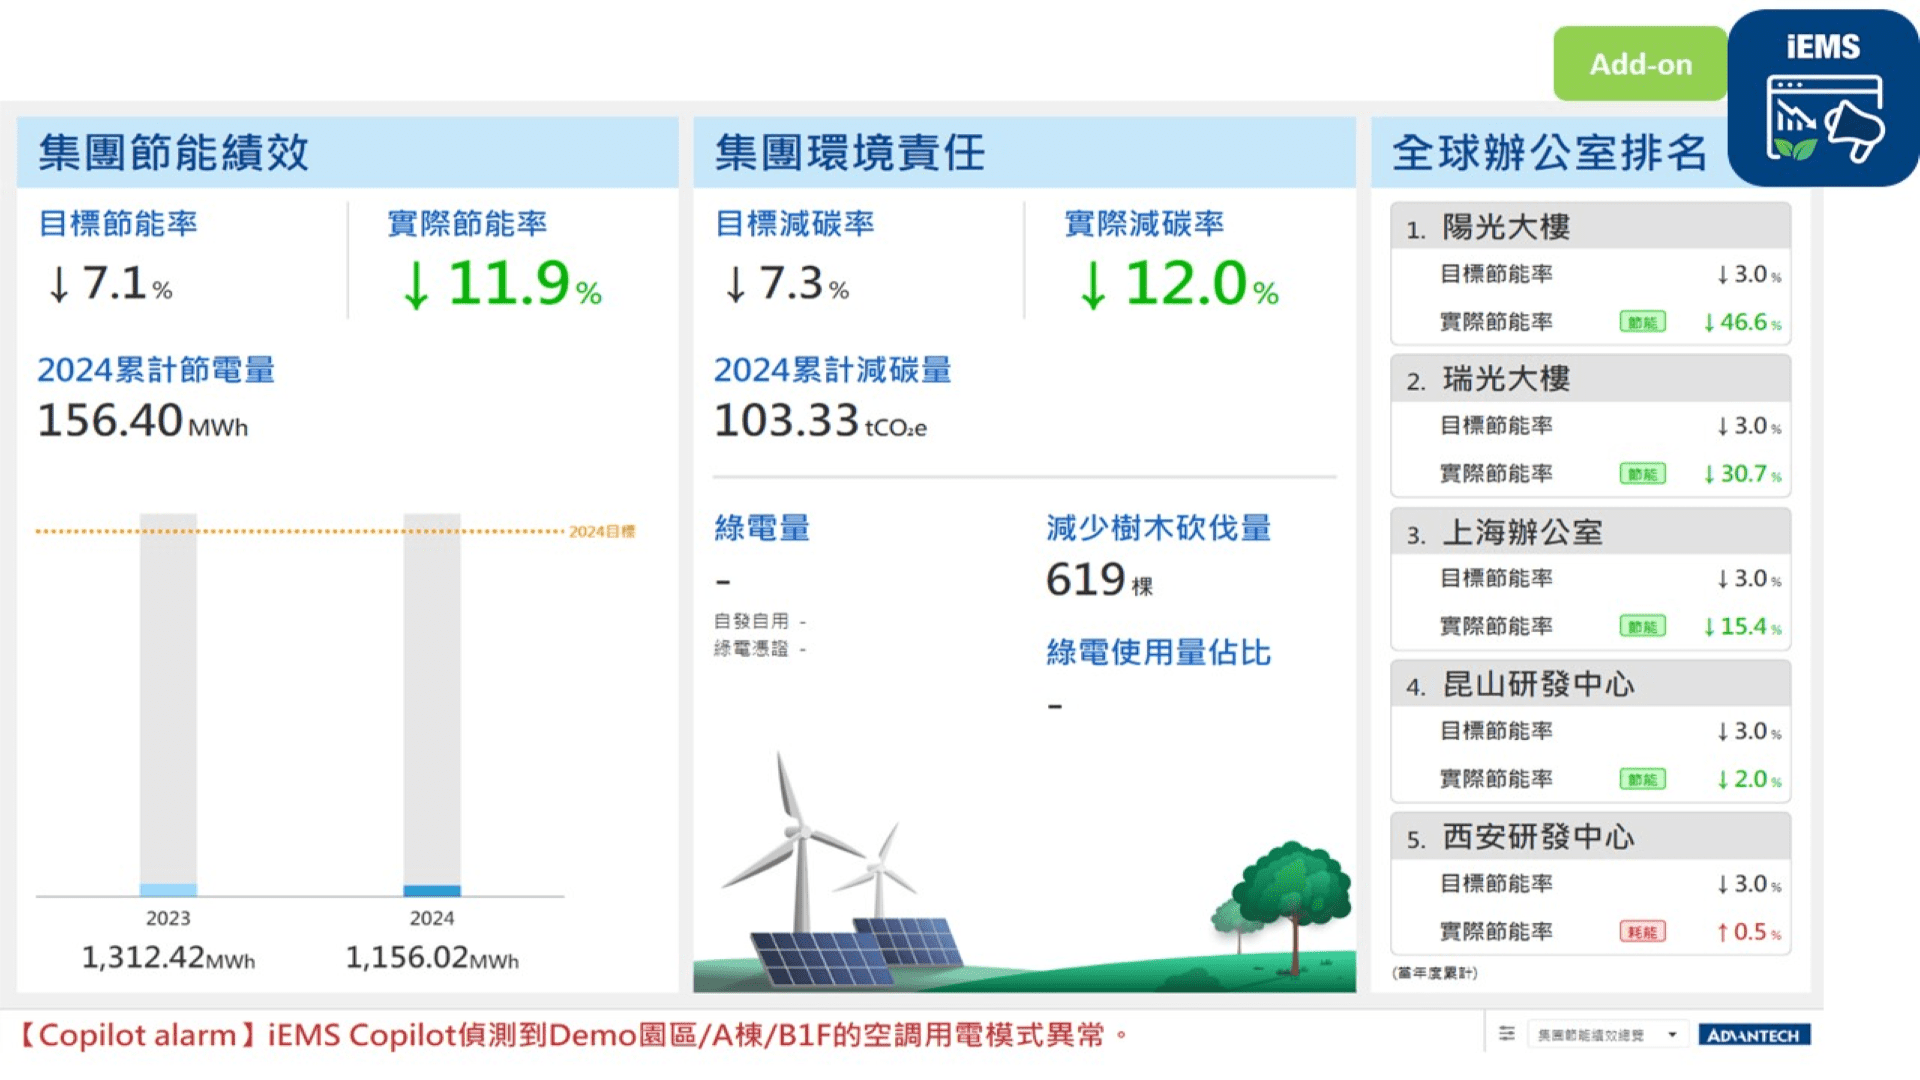The height and width of the screenshot is (1080, 1920).
Task: Click 節能 badge under 上海辦公室
Action: click(x=1642, y=627)
